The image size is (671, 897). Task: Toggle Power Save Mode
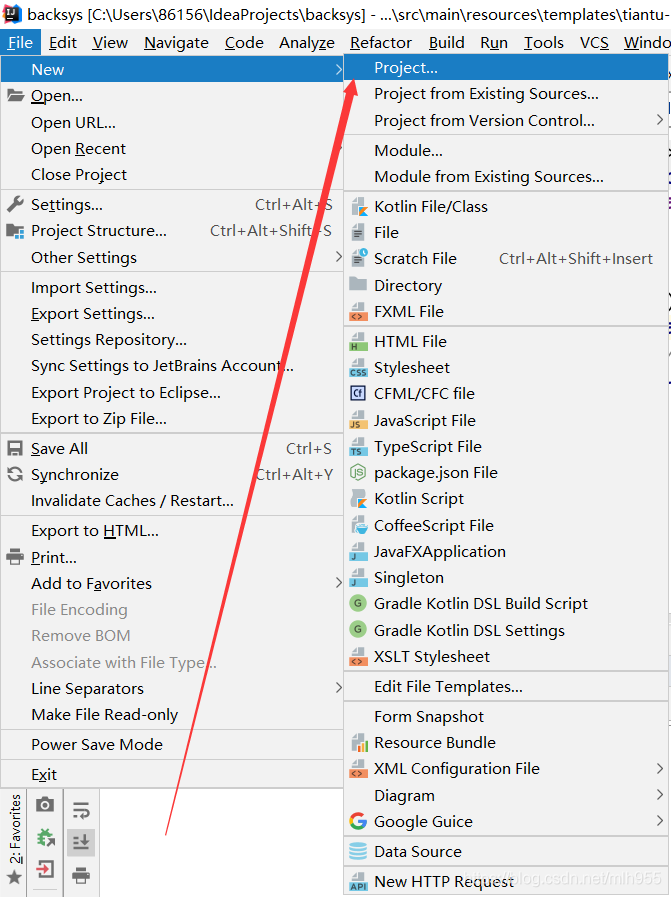click(172, 744)
